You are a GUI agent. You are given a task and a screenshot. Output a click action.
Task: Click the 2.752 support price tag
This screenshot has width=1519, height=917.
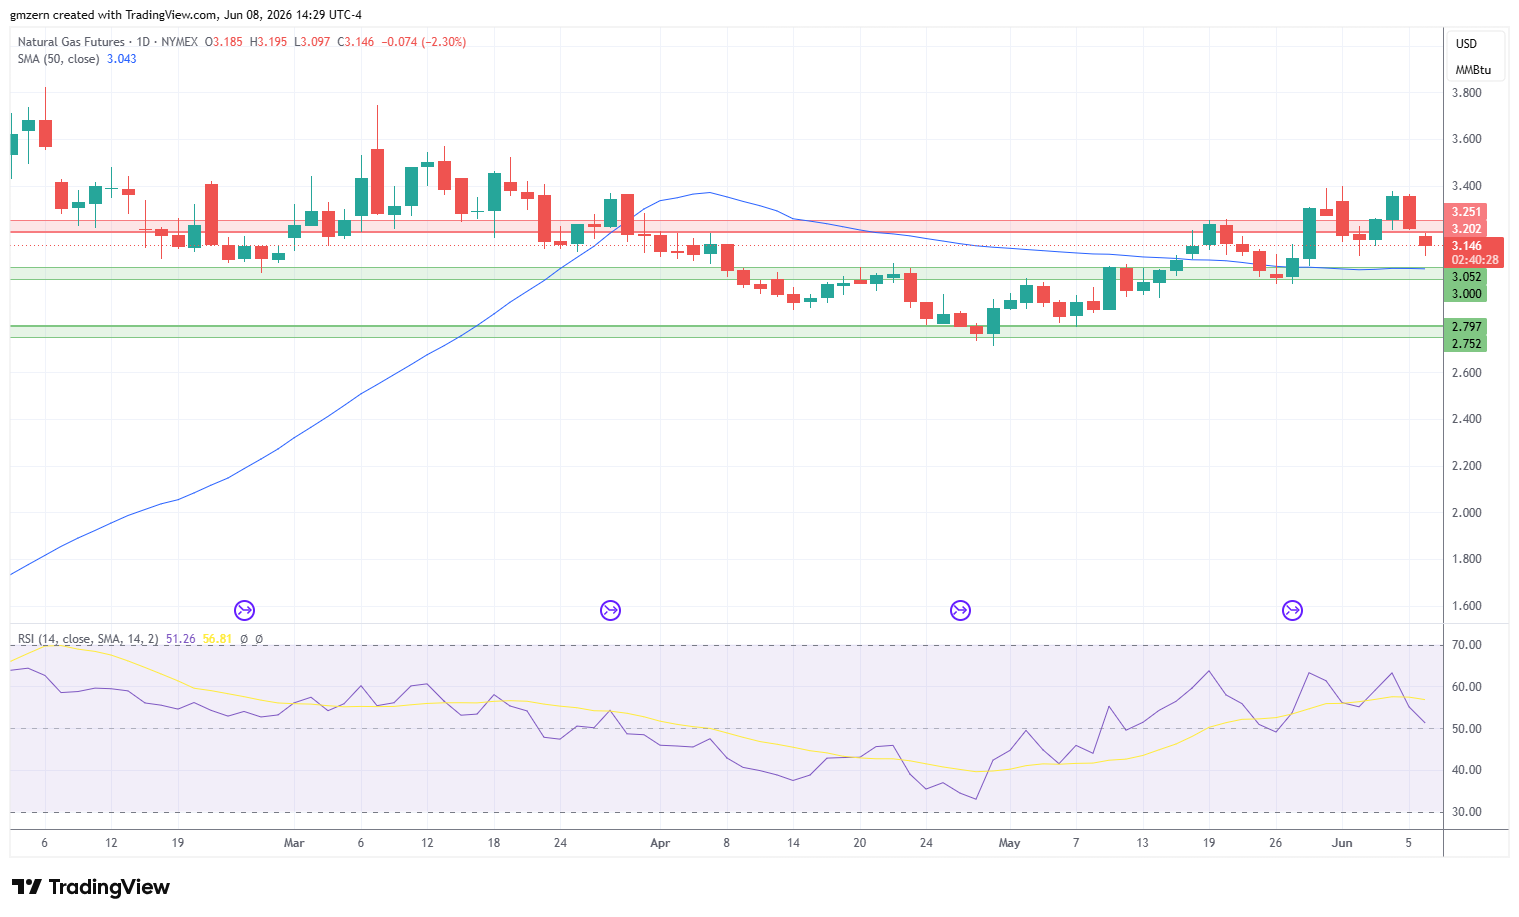(1467, 344)
